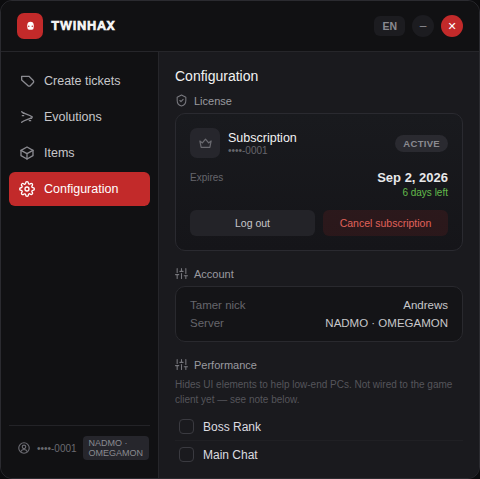Image resolution: width=480 pixels, height=479 pixels.
Task: Click the ACTIVE status badge
Action: pyautogui.click(x=421, y=144)
